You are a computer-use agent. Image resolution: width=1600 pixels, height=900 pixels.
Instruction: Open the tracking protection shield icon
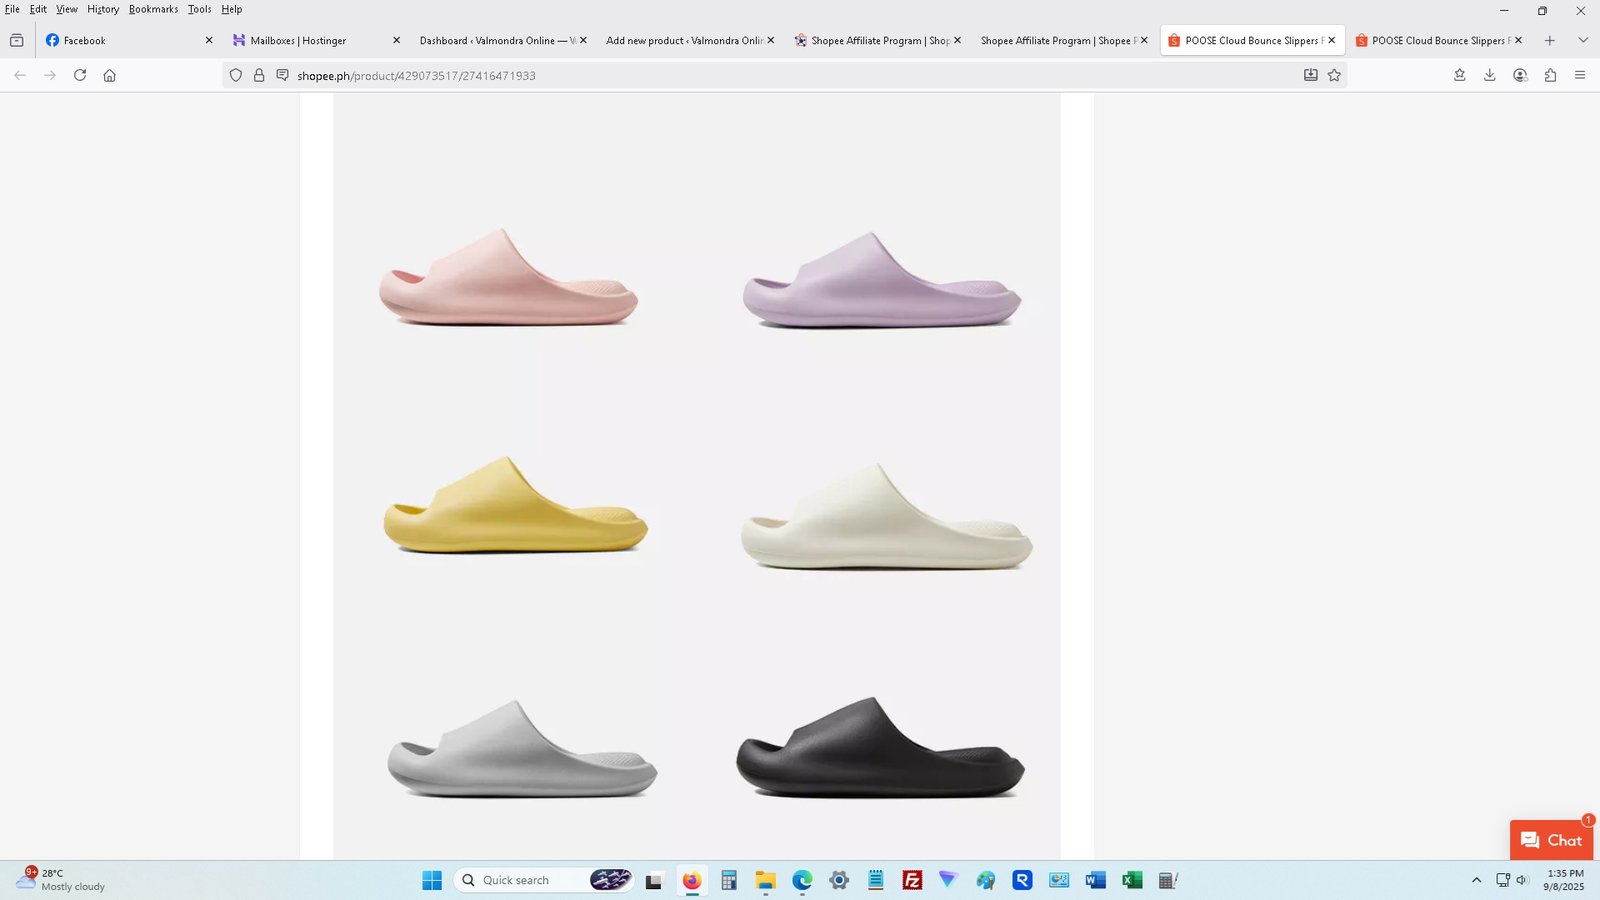pos(236,75)
